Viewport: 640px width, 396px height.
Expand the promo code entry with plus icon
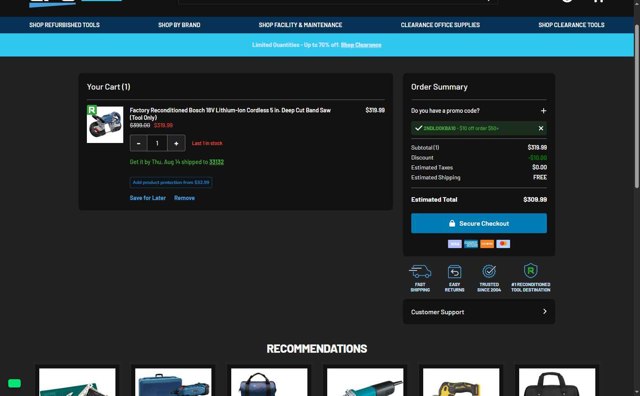click(543, 111)
